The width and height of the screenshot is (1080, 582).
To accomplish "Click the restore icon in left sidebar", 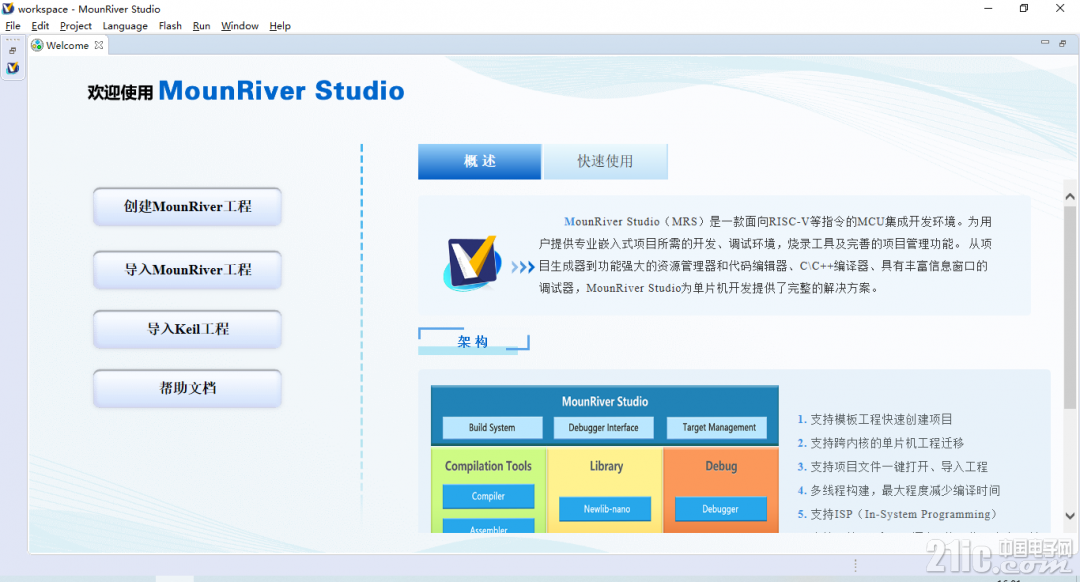I will (x=12, y=51).
